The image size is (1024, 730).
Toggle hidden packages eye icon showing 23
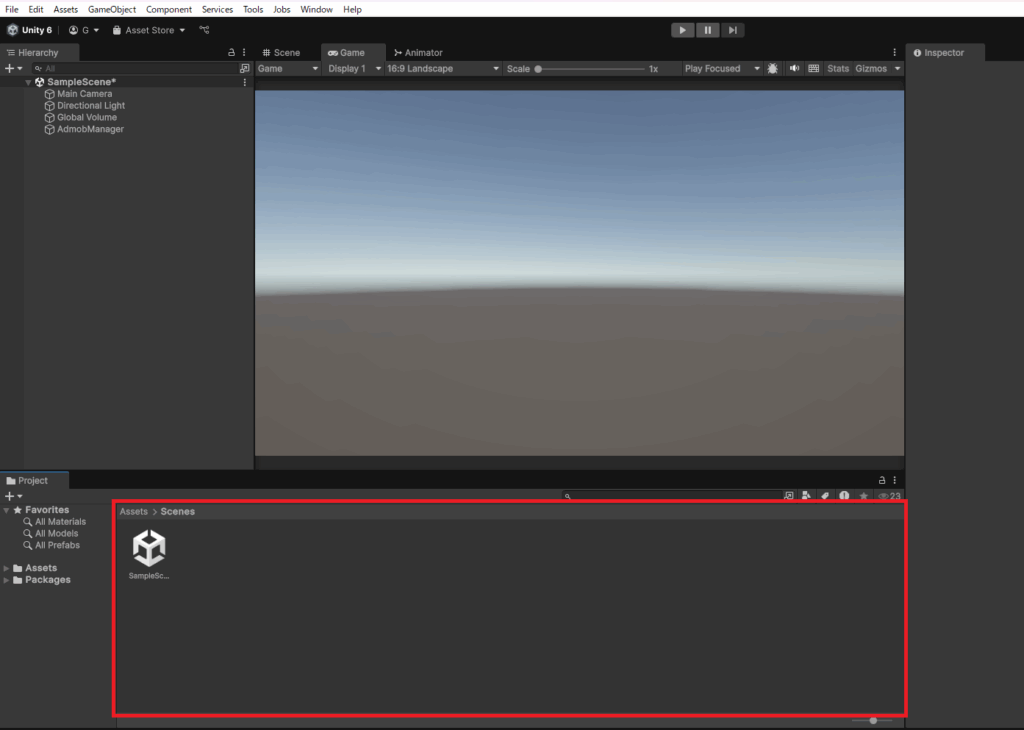(889, 496)
